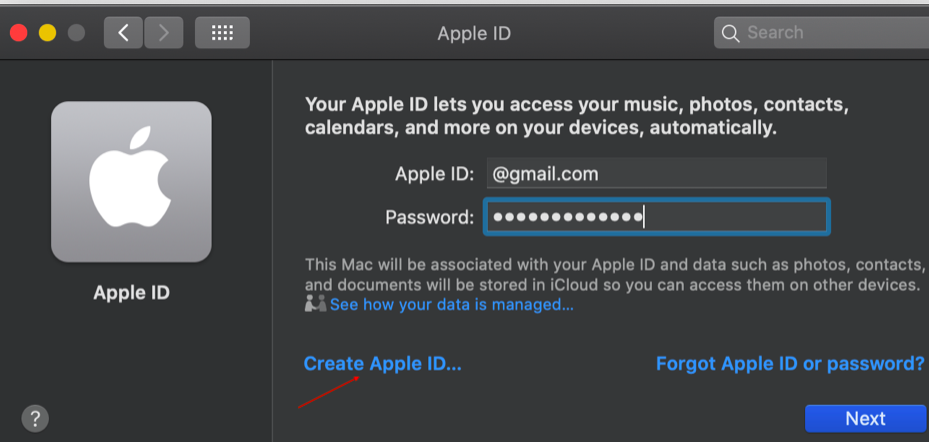Go forward using the right chevron button

tap(163, 33)
